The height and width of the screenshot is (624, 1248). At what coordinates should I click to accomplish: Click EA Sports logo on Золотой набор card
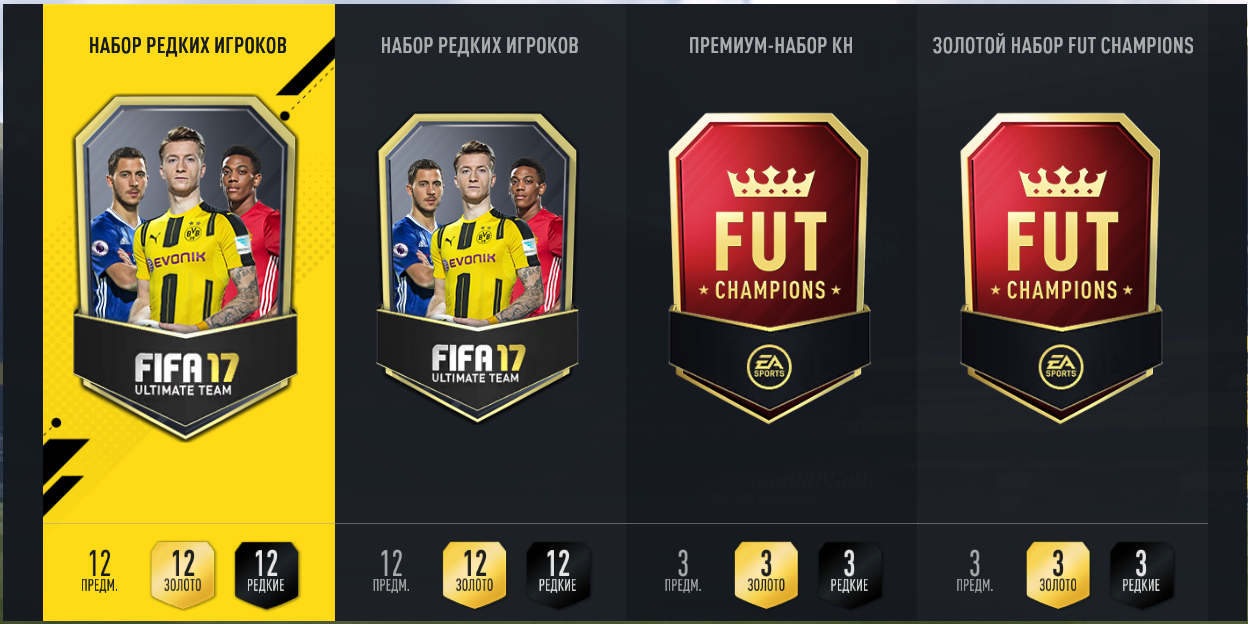pyautogui.click(x=1061, y=366)
